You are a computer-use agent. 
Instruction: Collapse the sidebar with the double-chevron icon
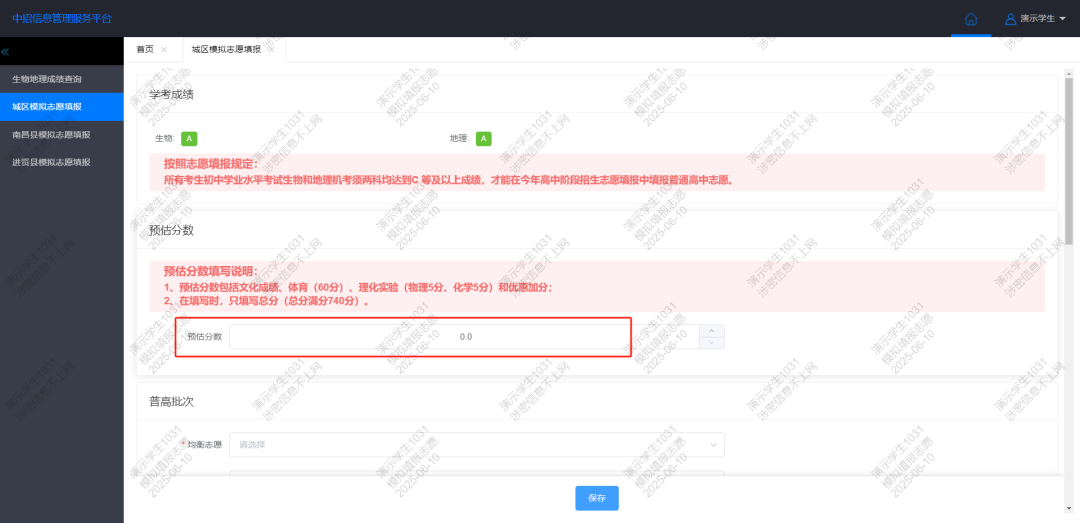point(5,52)
